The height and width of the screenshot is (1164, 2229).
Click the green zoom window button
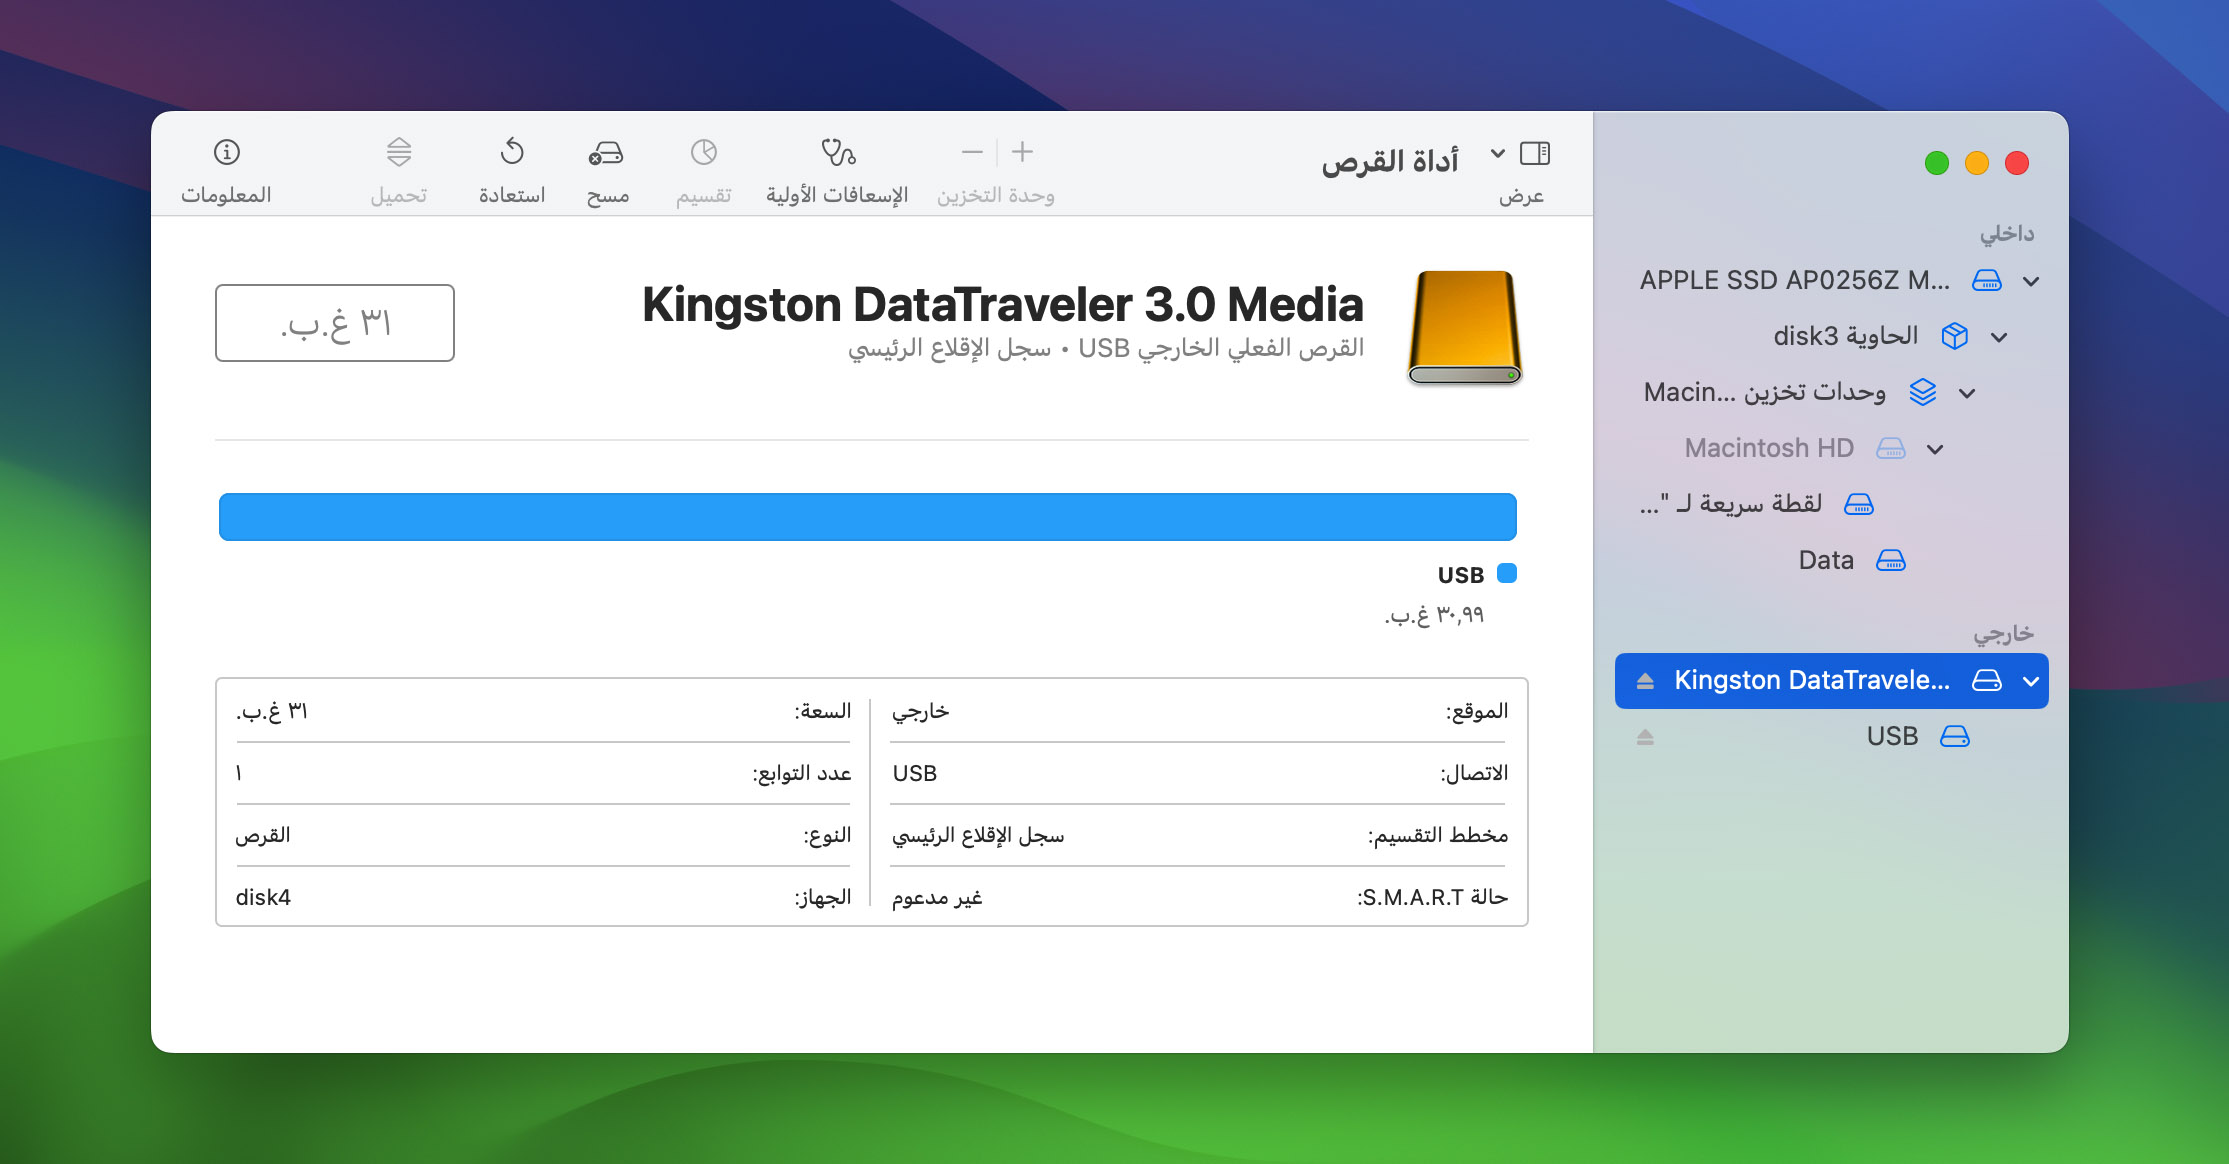[1937, 163]
